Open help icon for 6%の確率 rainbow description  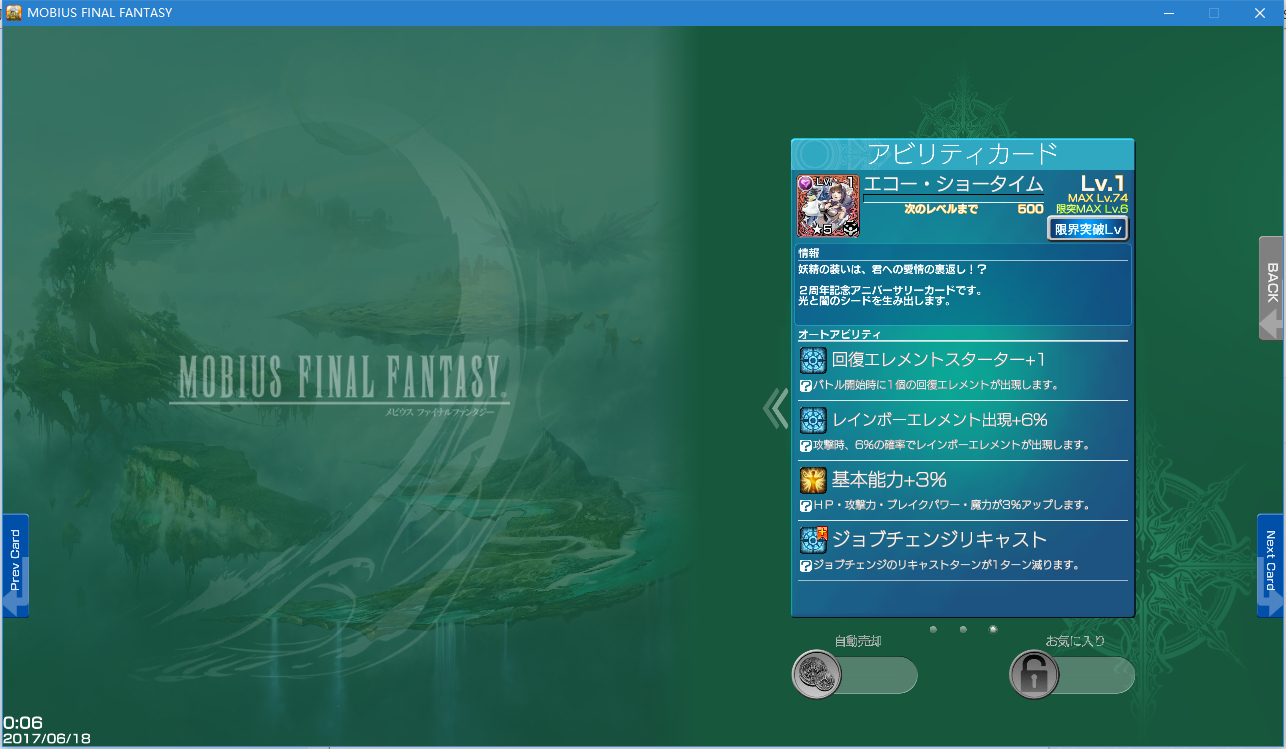pyautogui.click(x=805, y=445)
